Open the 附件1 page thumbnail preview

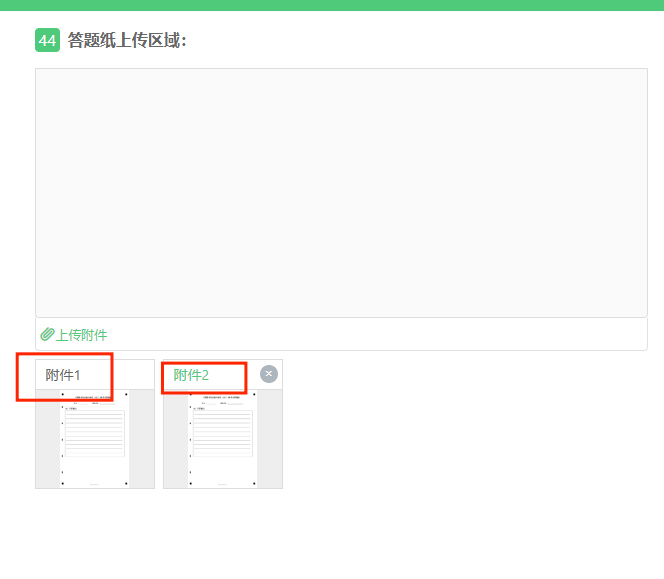click(95, 439)
